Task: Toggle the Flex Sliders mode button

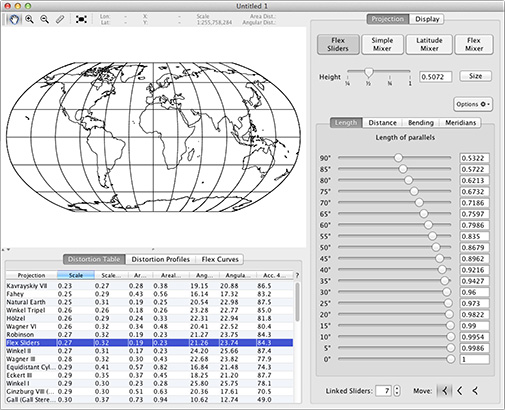Action: coord(338,44)
